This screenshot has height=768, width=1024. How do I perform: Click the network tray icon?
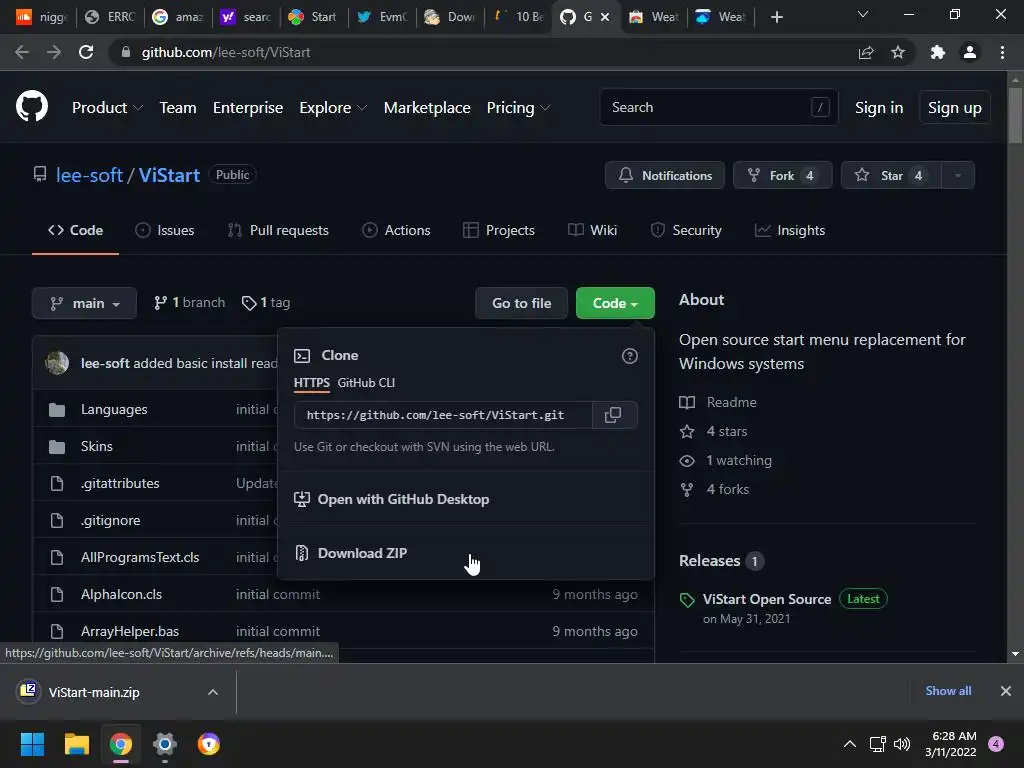(877, 744)
